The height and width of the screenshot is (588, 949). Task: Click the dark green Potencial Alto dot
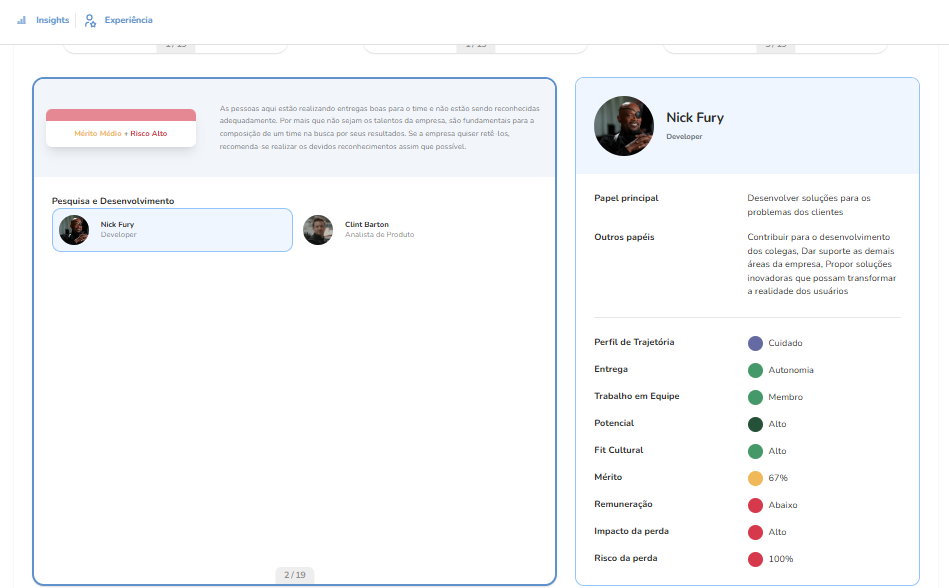755,424
